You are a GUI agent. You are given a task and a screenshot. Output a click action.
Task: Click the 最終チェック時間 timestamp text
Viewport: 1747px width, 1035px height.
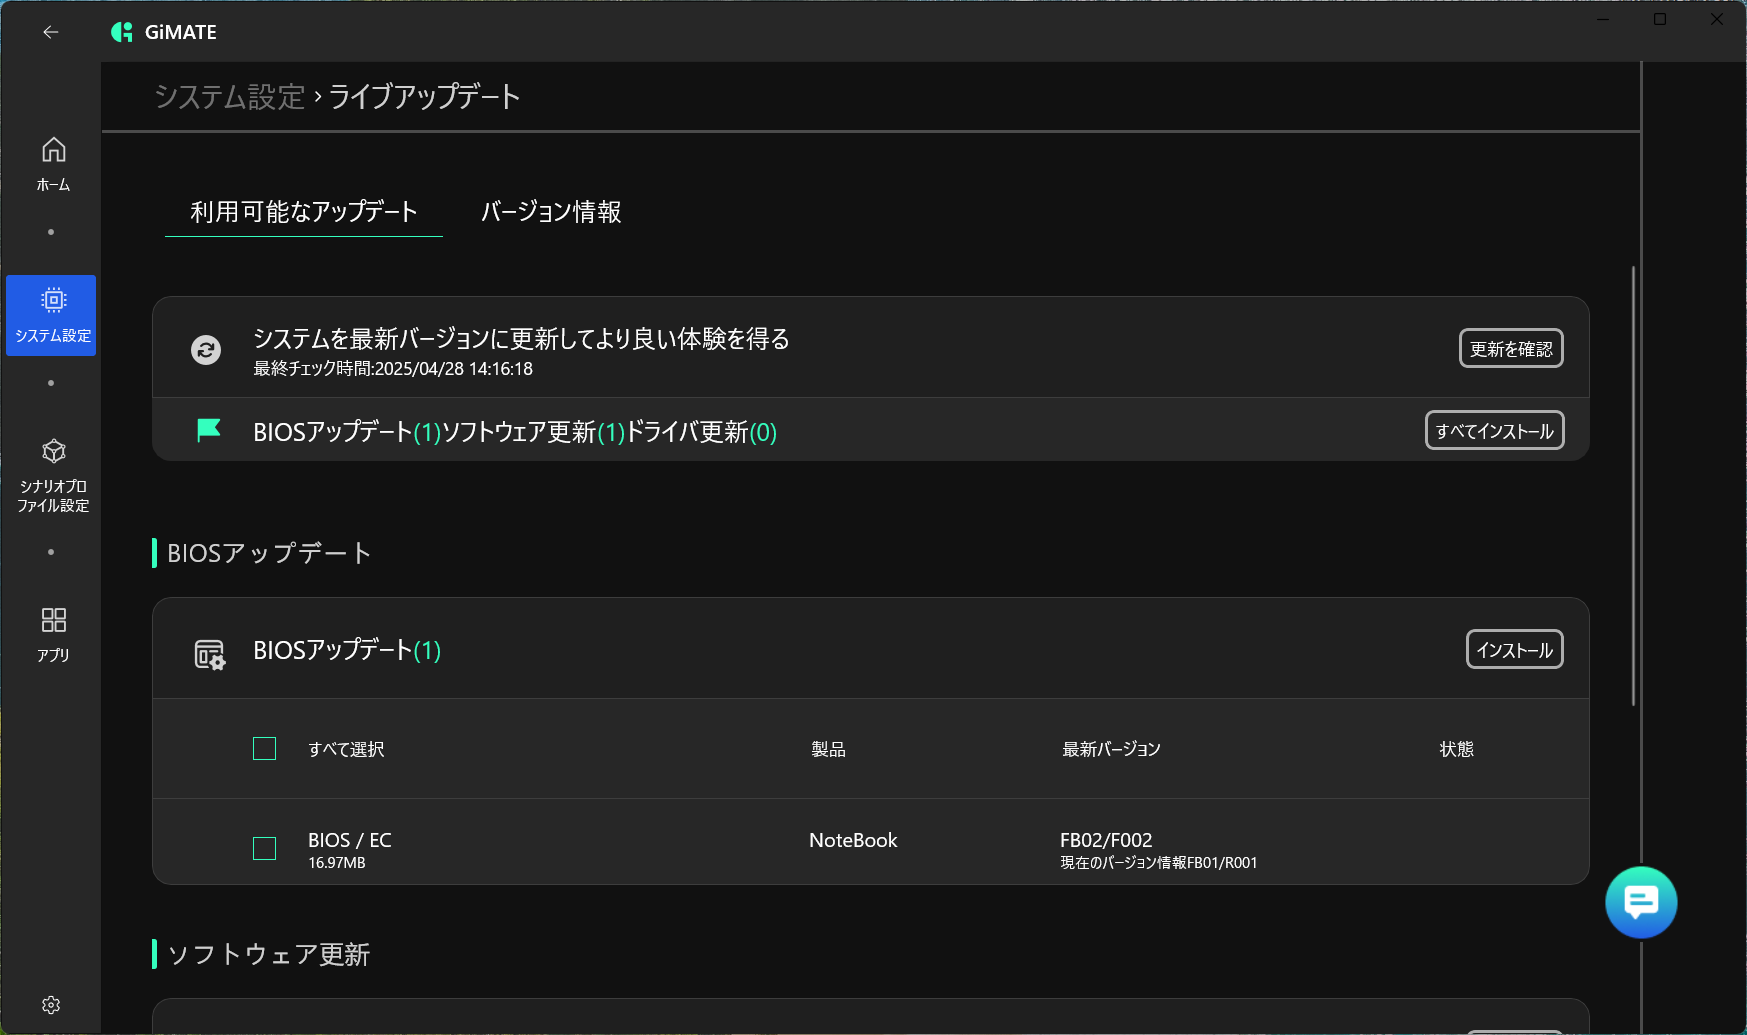393,369
